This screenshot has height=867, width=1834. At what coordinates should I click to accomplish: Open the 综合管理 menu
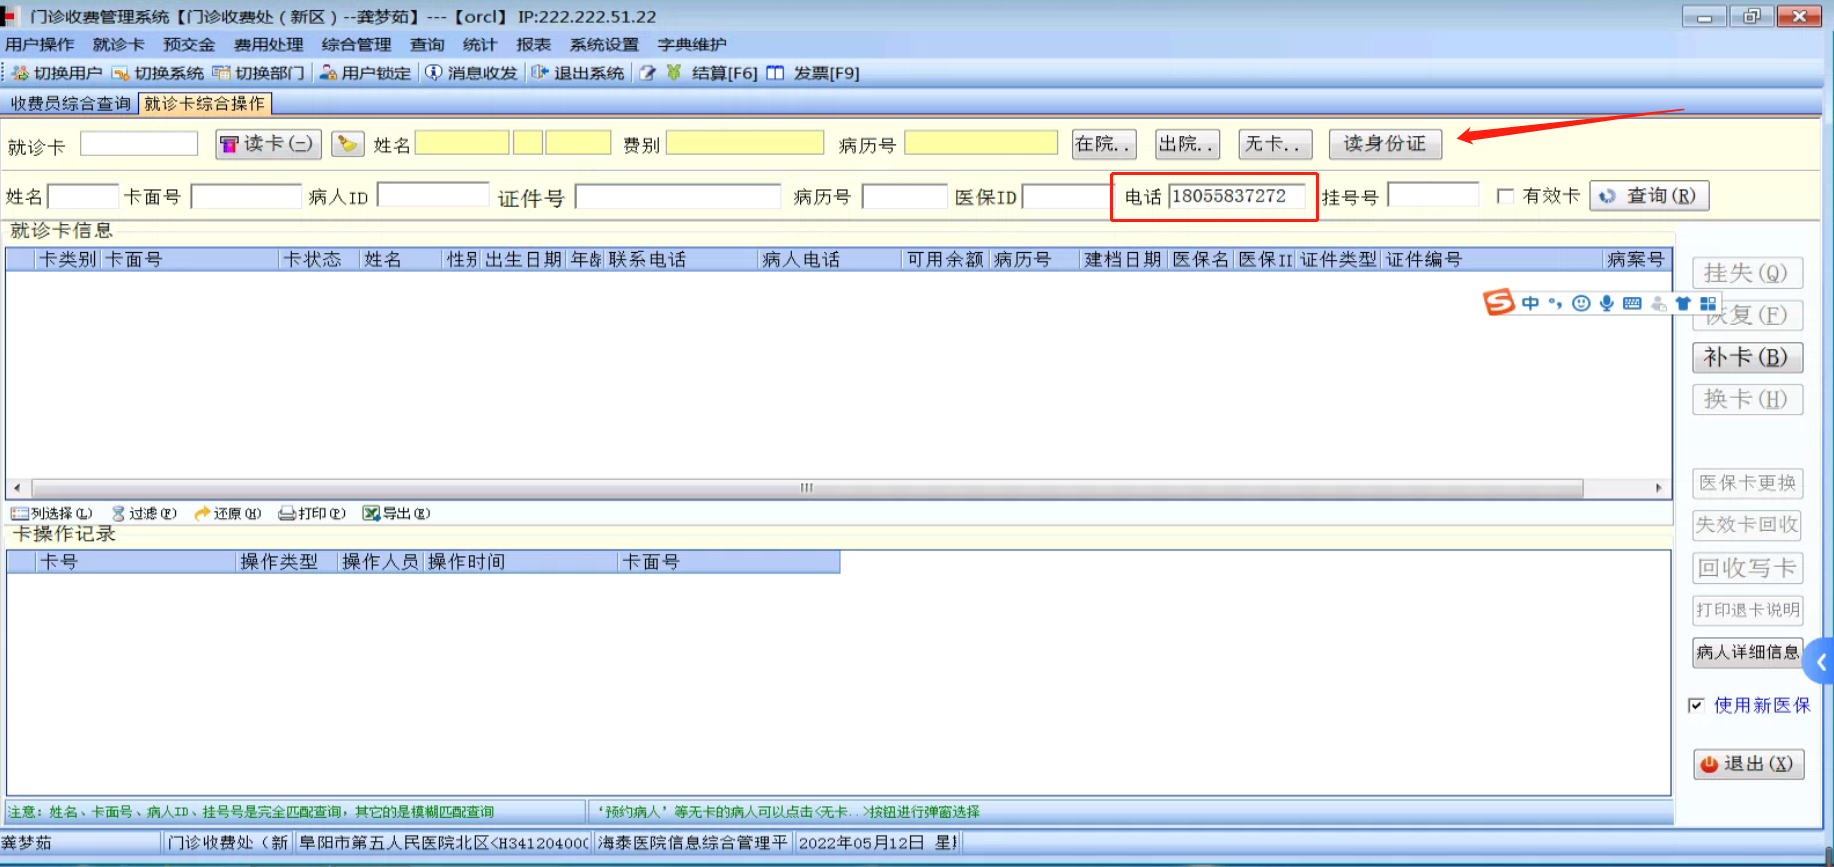[357, 44]
